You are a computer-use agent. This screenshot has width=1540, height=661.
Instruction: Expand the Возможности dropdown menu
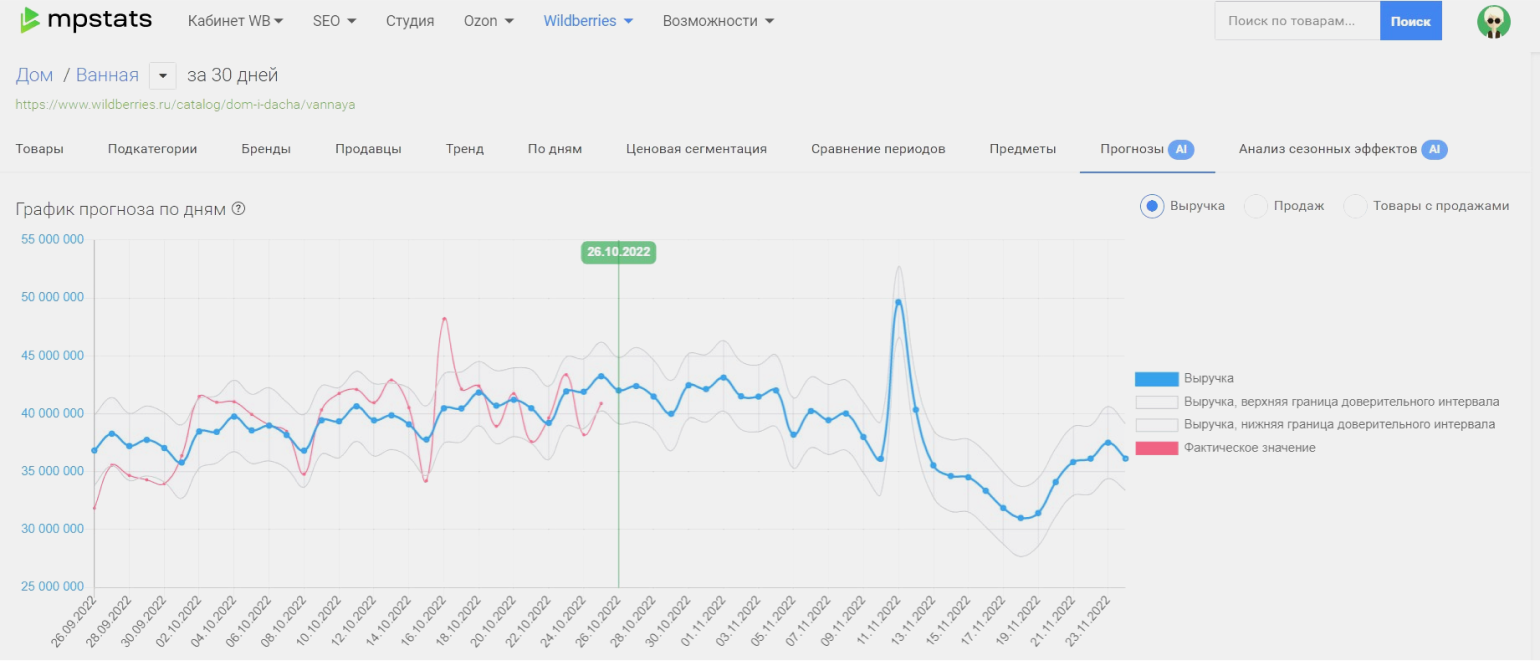point(718,21)
